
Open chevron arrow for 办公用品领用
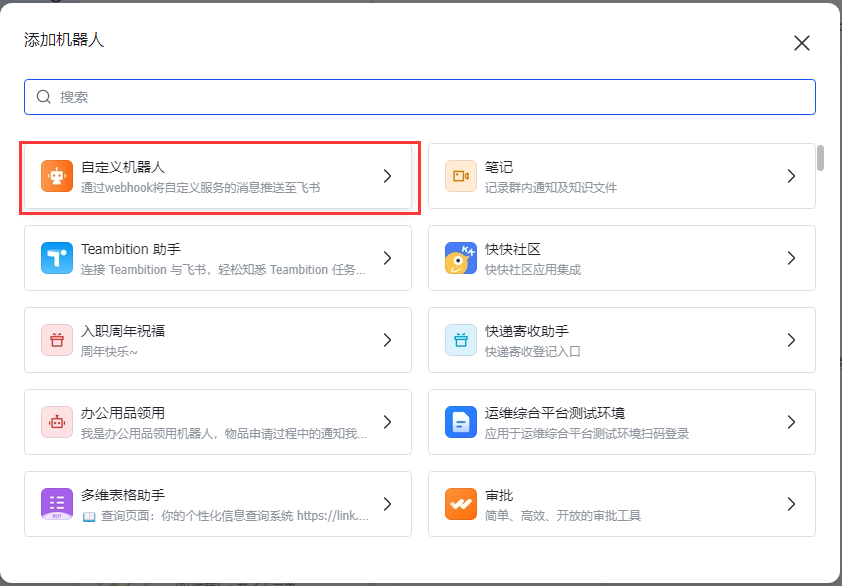387,422
